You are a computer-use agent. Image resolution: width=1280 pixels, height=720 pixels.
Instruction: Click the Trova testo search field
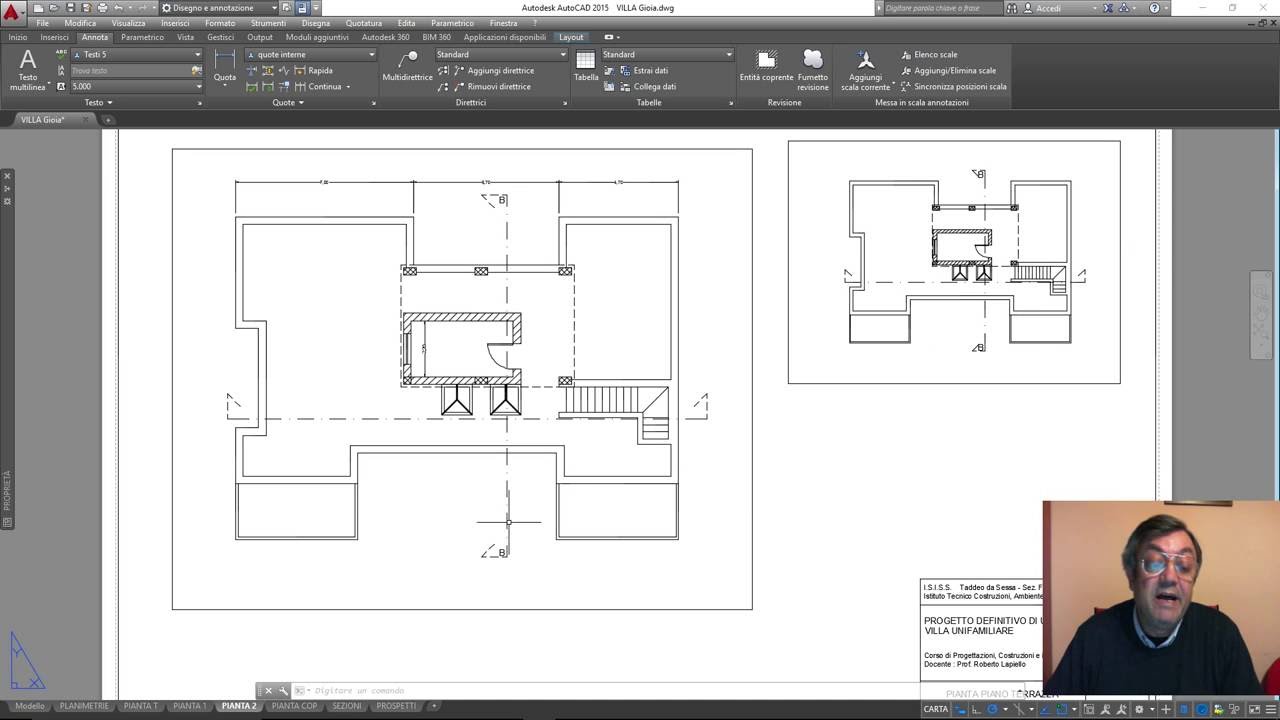coord(130,70)
